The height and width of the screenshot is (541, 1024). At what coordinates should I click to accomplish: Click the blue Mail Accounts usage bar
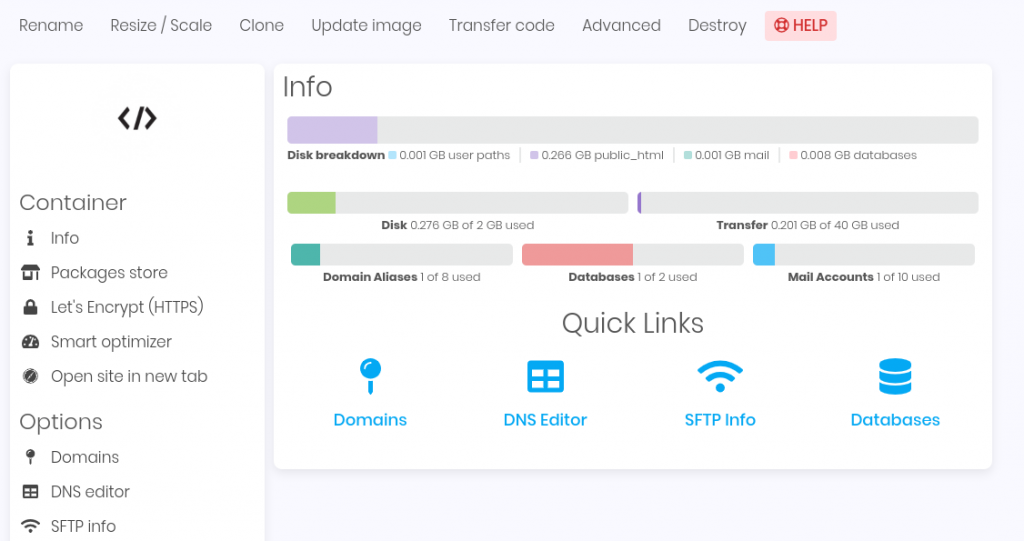pos(864,254)
